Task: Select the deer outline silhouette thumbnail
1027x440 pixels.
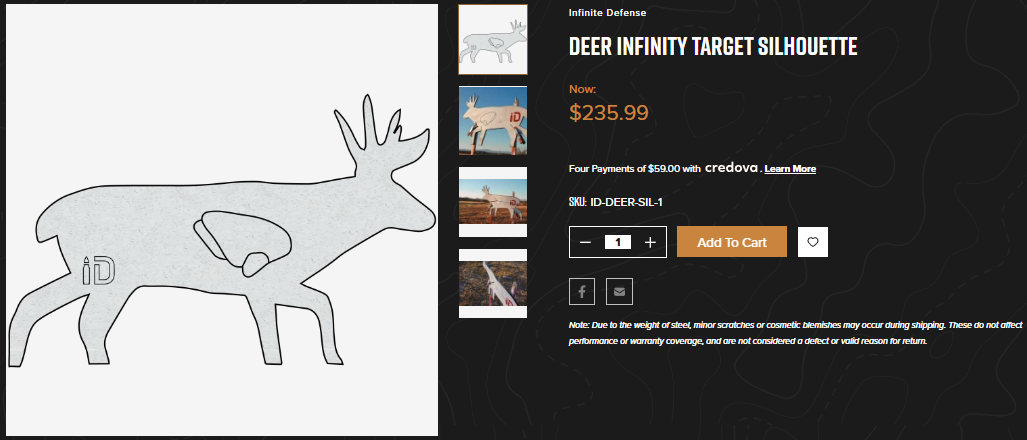Action: (492, 40)
